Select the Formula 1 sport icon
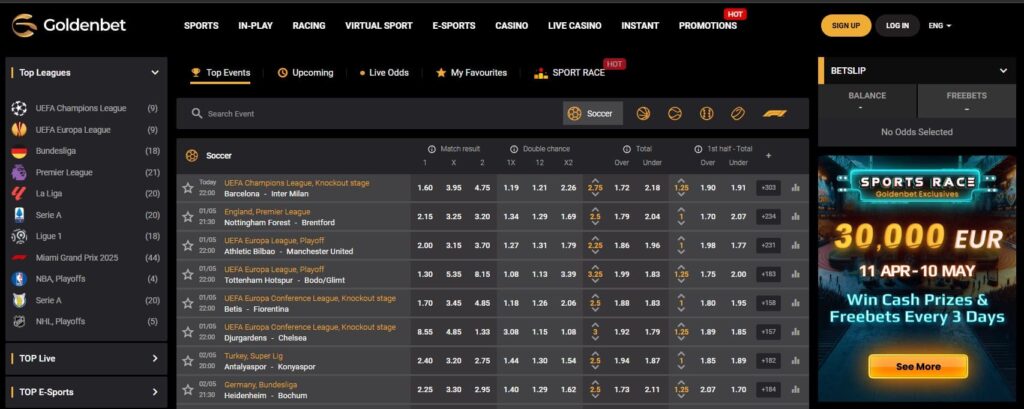Viewport: 1024px width, 409px height. point(775,114)
